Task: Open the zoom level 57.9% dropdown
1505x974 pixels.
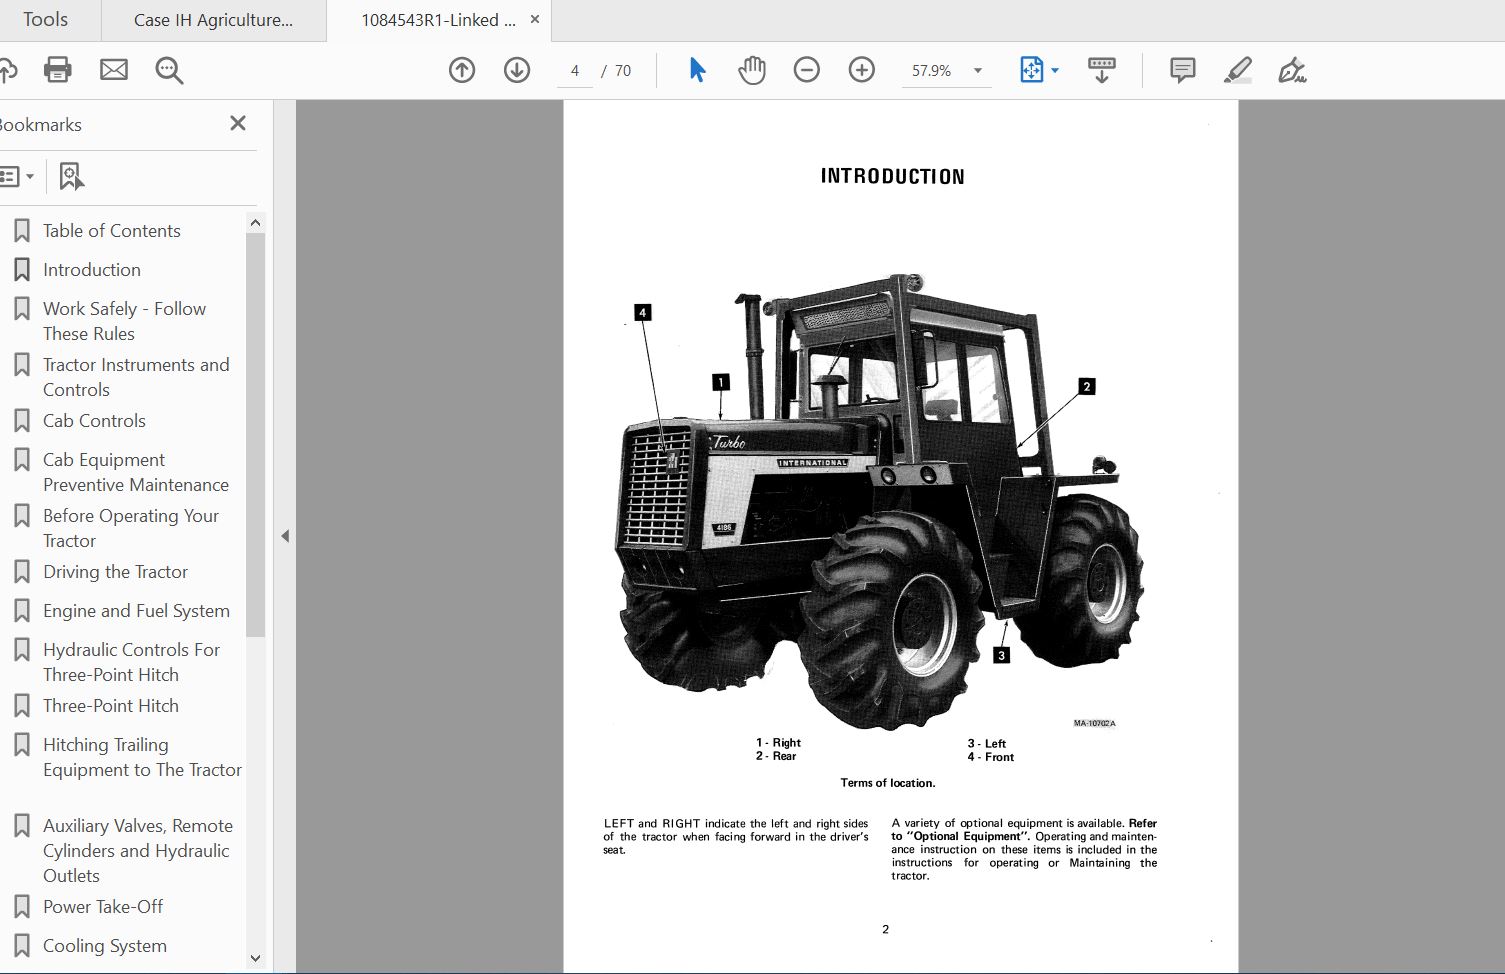Action: 977,71
